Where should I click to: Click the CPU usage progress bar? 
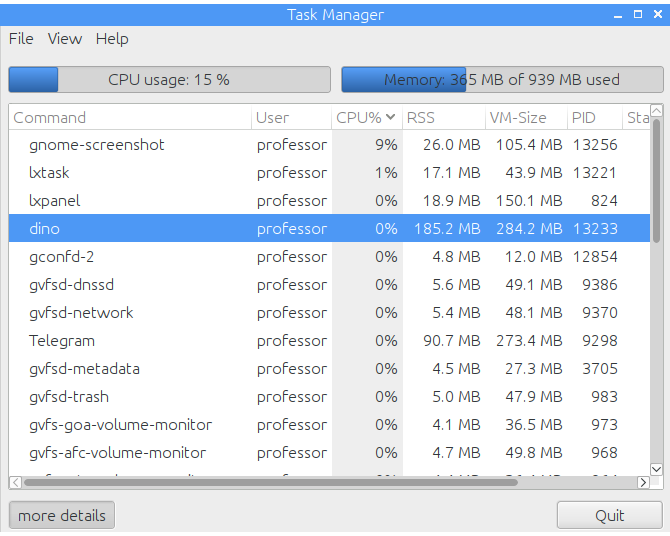(x=170, y=80)
